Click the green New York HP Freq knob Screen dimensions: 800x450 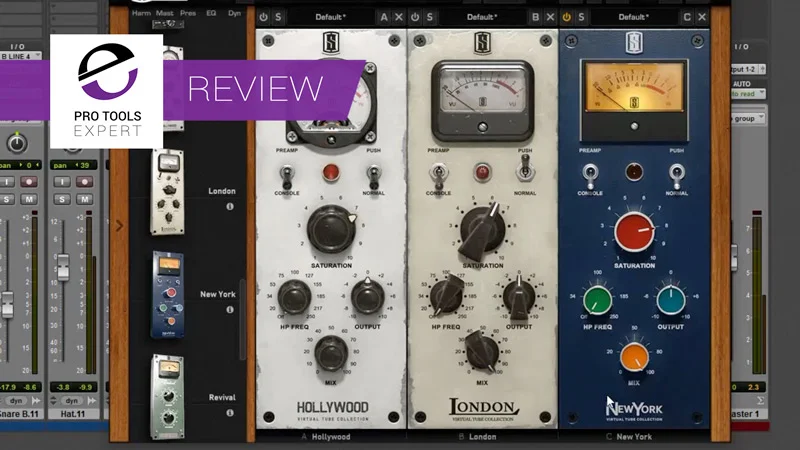pos(597,301)
